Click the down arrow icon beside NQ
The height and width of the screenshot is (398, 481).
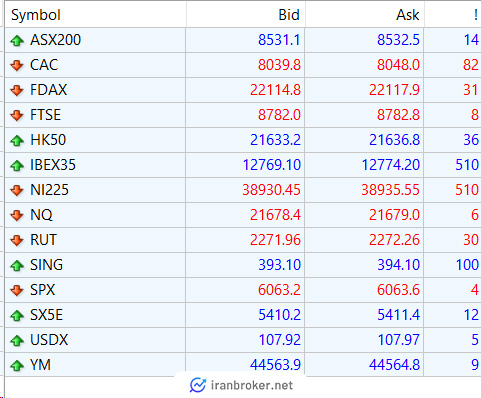[x=17, y=215]
